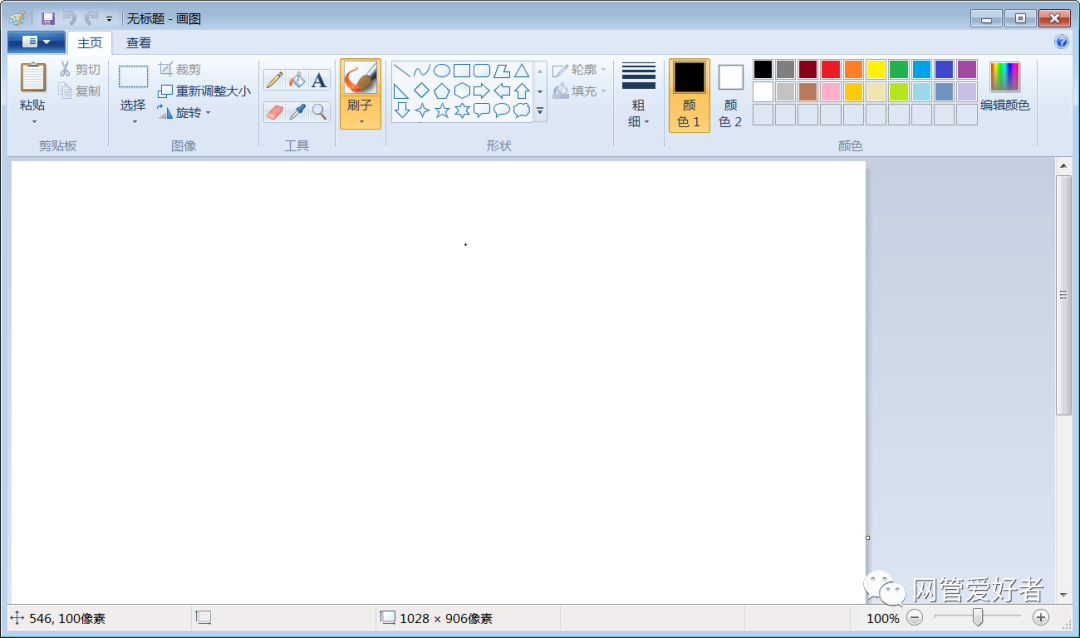
Task: Switch to the 查看 tab
Action: [138, 42]
